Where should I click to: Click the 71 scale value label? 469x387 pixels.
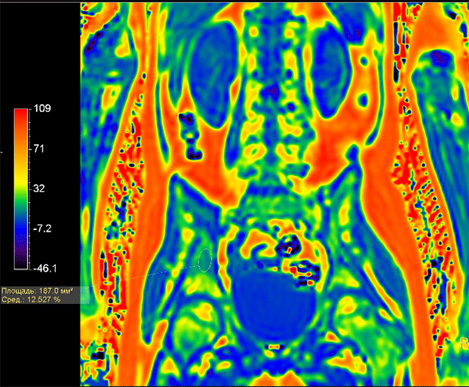tap(39, 149)
